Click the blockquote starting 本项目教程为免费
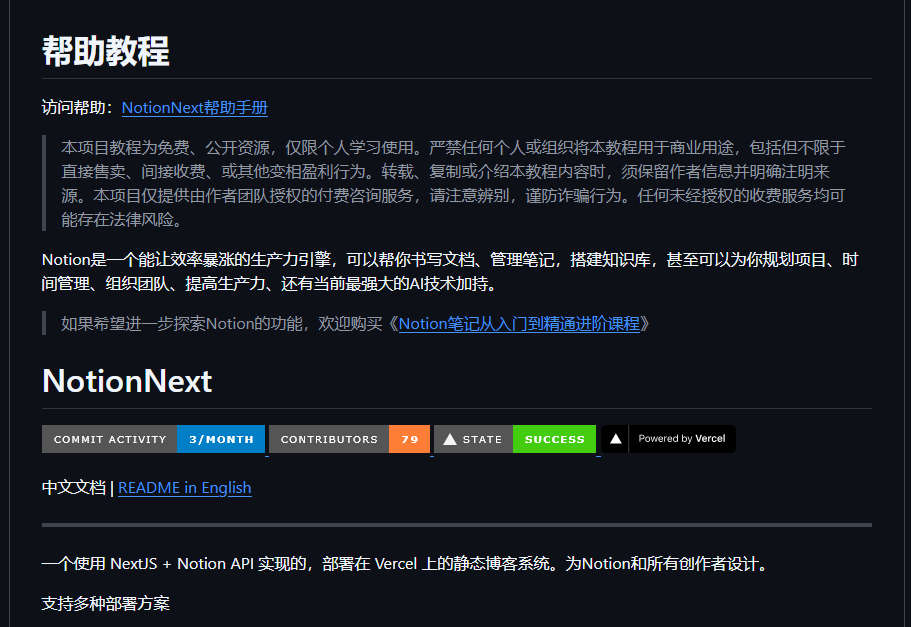 pos(453,184)
